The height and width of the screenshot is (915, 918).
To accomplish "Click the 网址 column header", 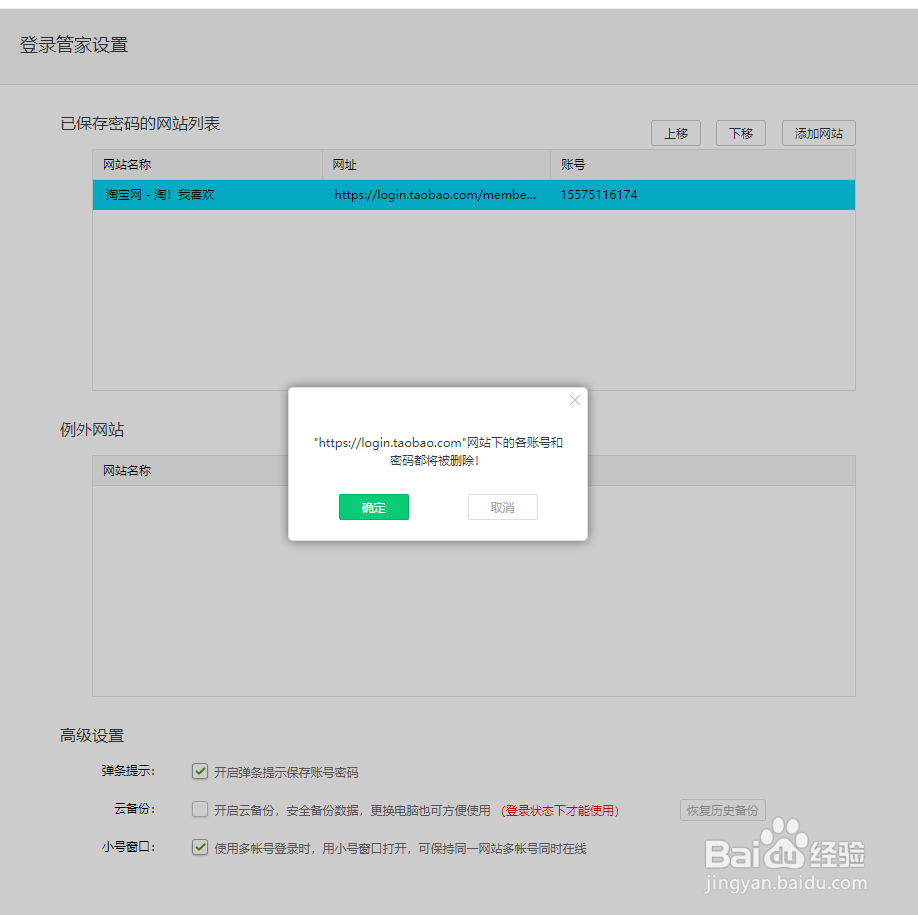I will 344,165.
